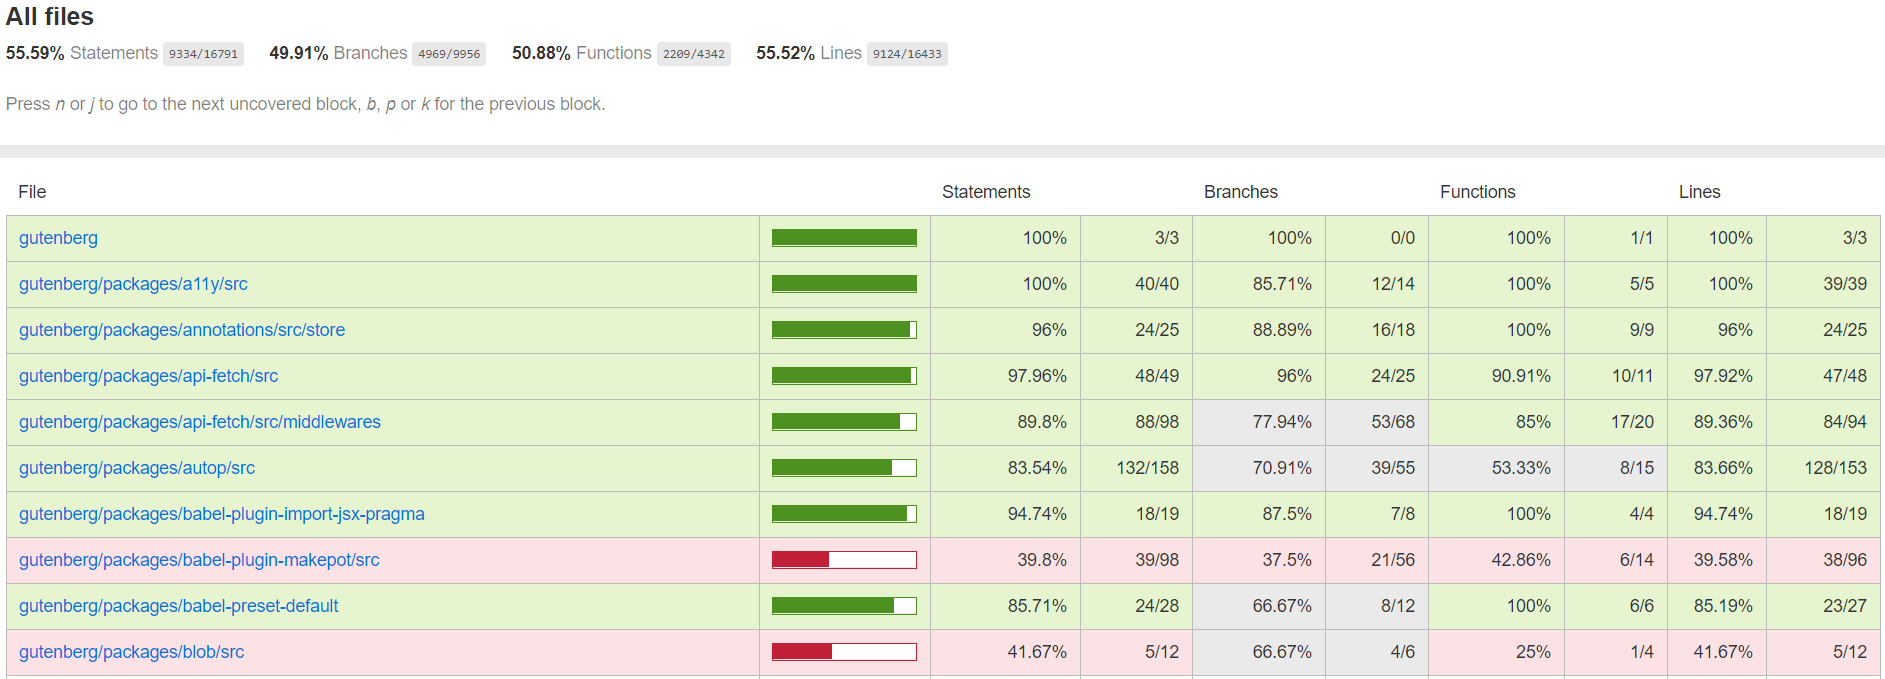This screenshot has width=1885, height=679.
Task: Click the 87.5% branches cell
Action: point(1259,514)
